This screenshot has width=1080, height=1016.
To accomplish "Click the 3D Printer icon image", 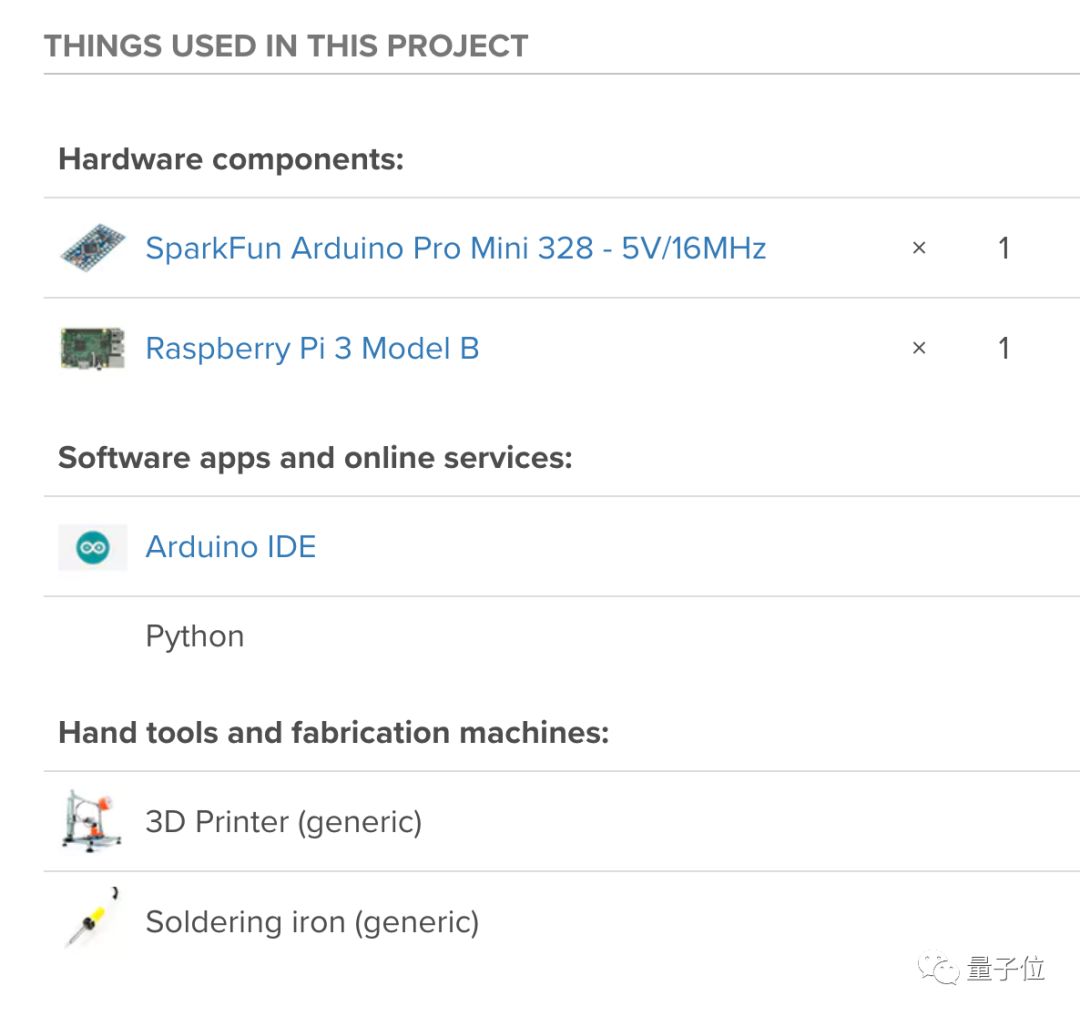I will coord(92,821).
